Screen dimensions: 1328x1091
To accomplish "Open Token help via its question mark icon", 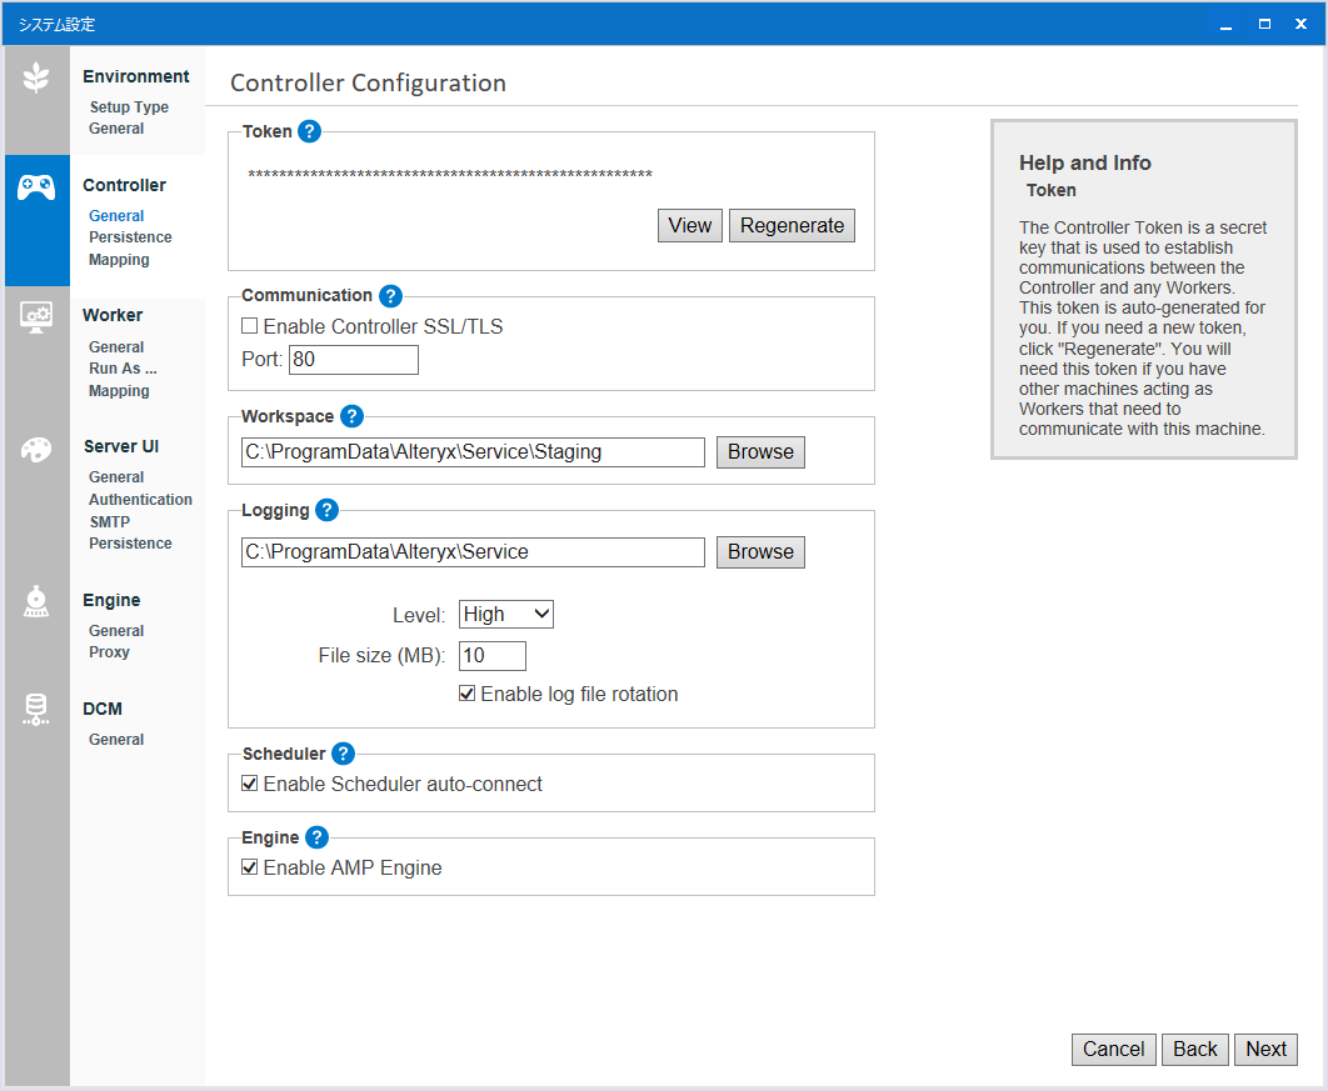I will (309, 131).
